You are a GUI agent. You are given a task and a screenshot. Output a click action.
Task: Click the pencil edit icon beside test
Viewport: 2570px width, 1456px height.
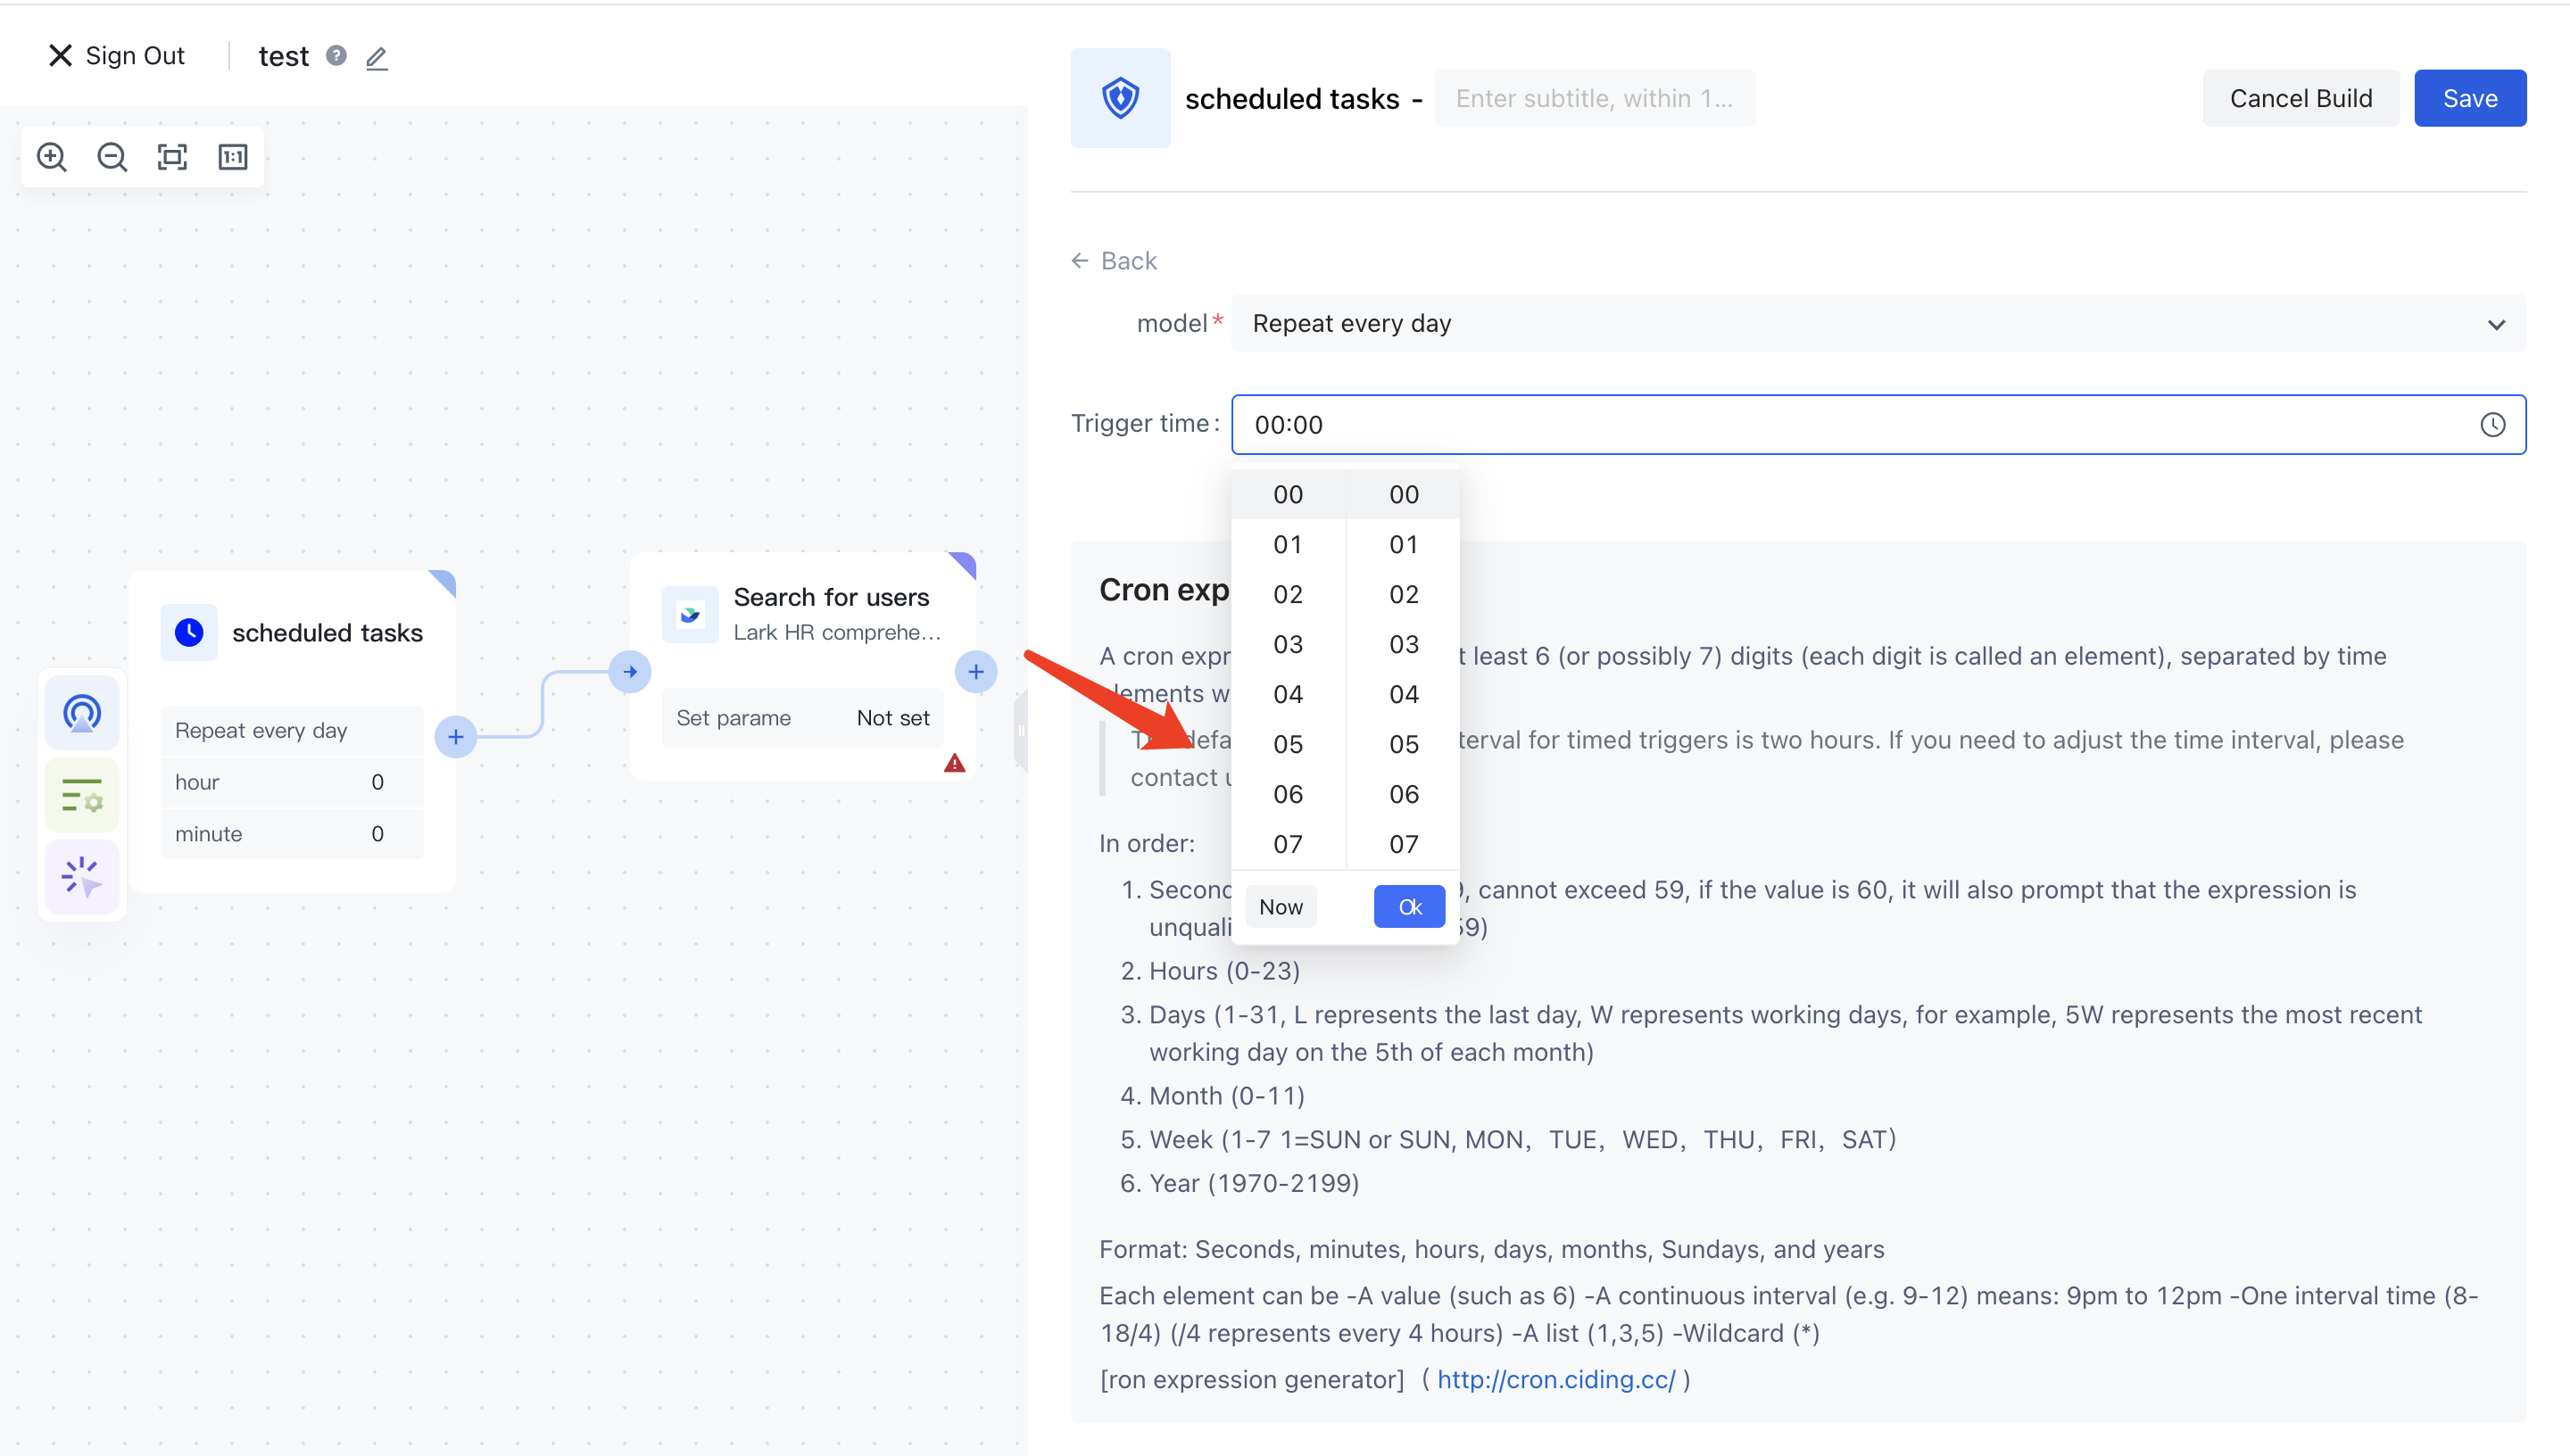pyautogui.click(x=376, y=58)
